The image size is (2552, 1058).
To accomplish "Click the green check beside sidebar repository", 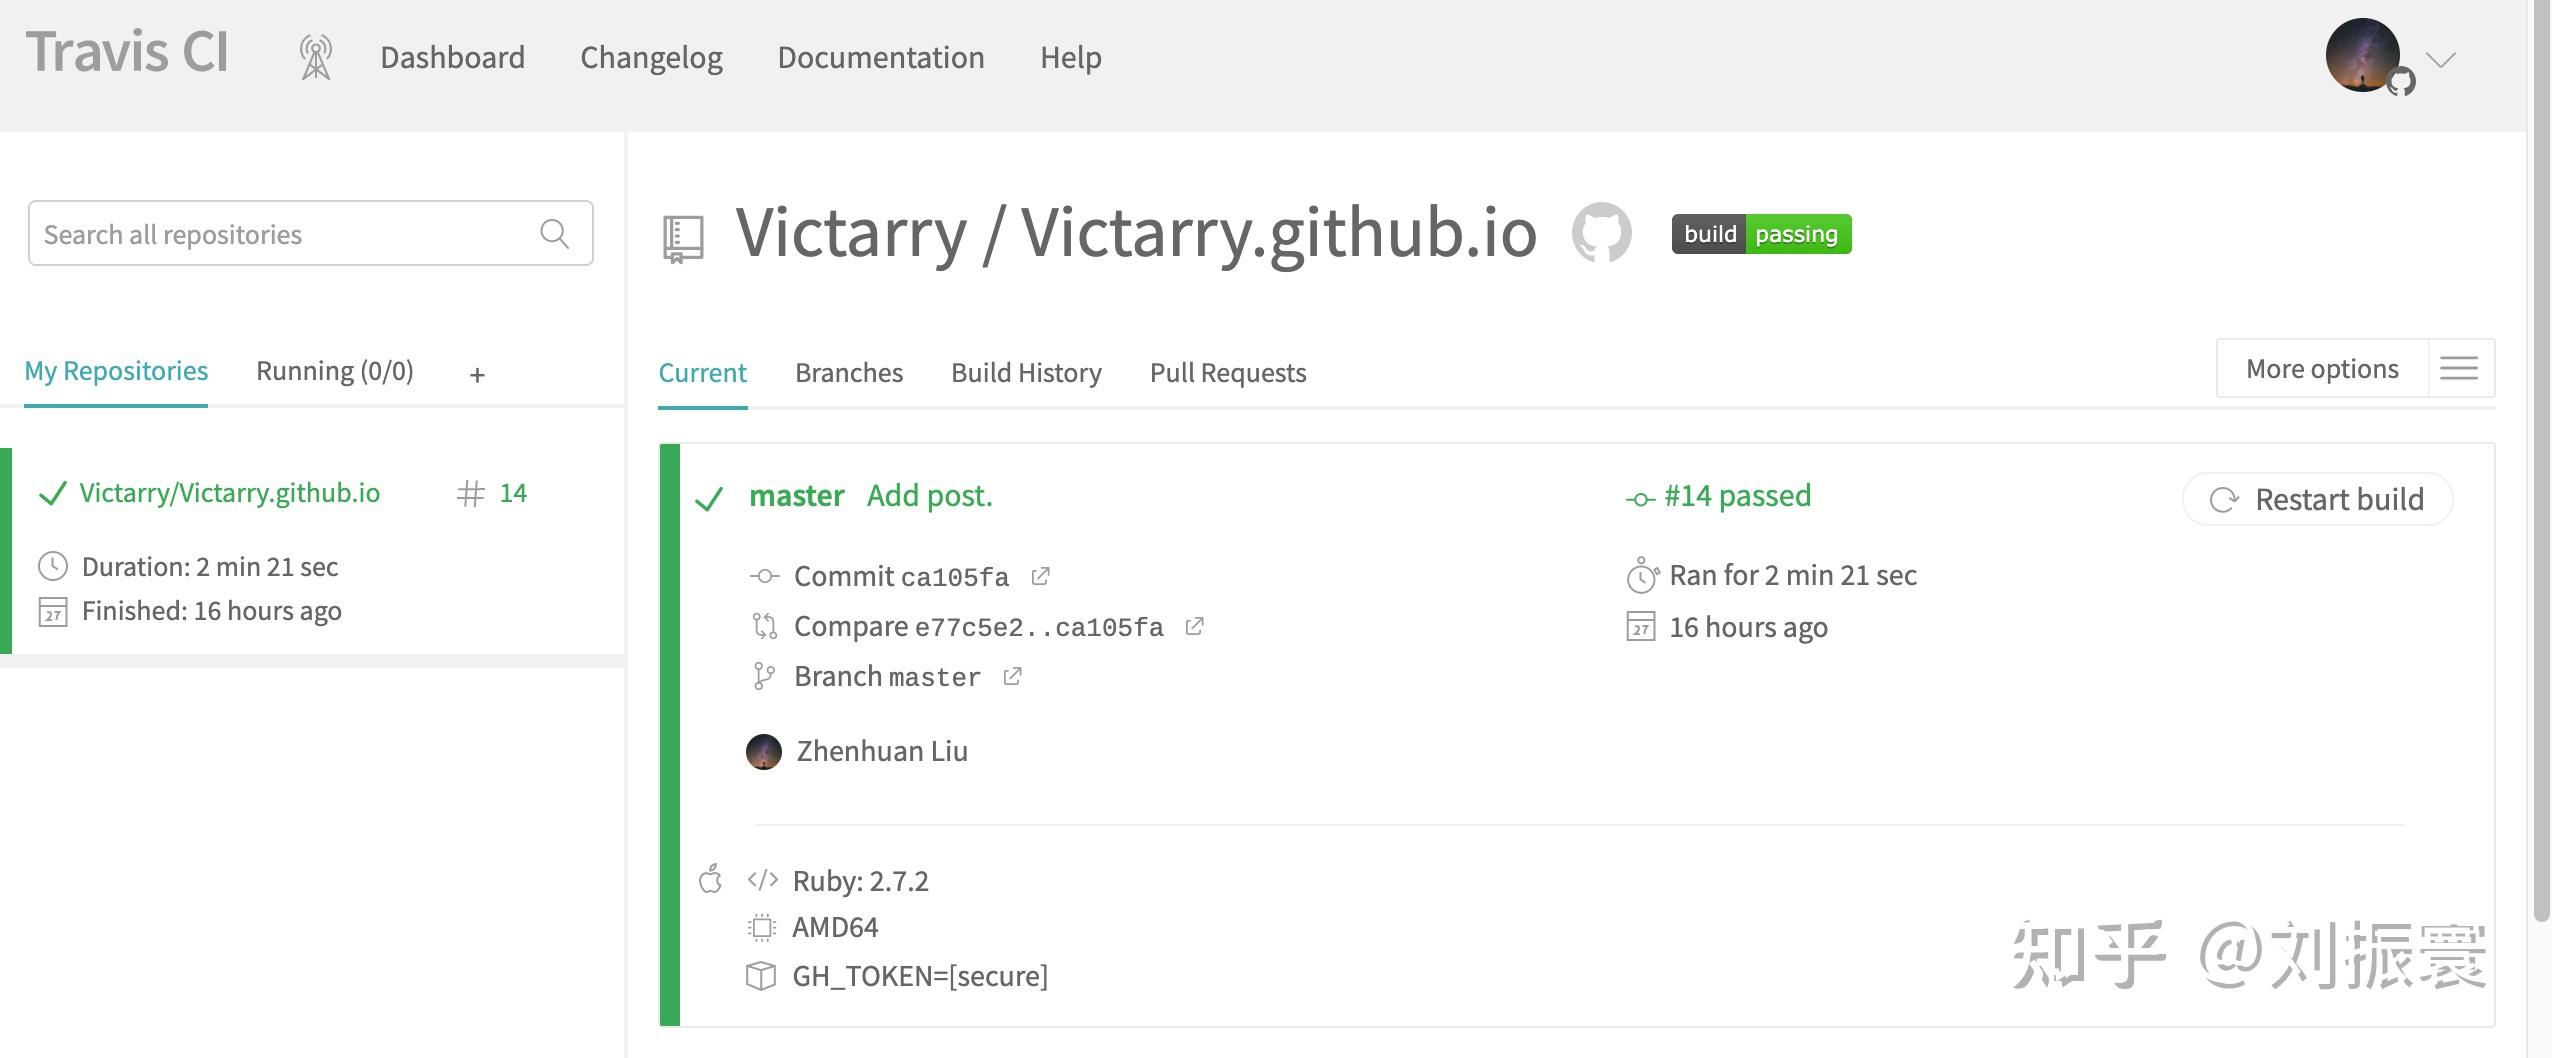I will [52, 494].
